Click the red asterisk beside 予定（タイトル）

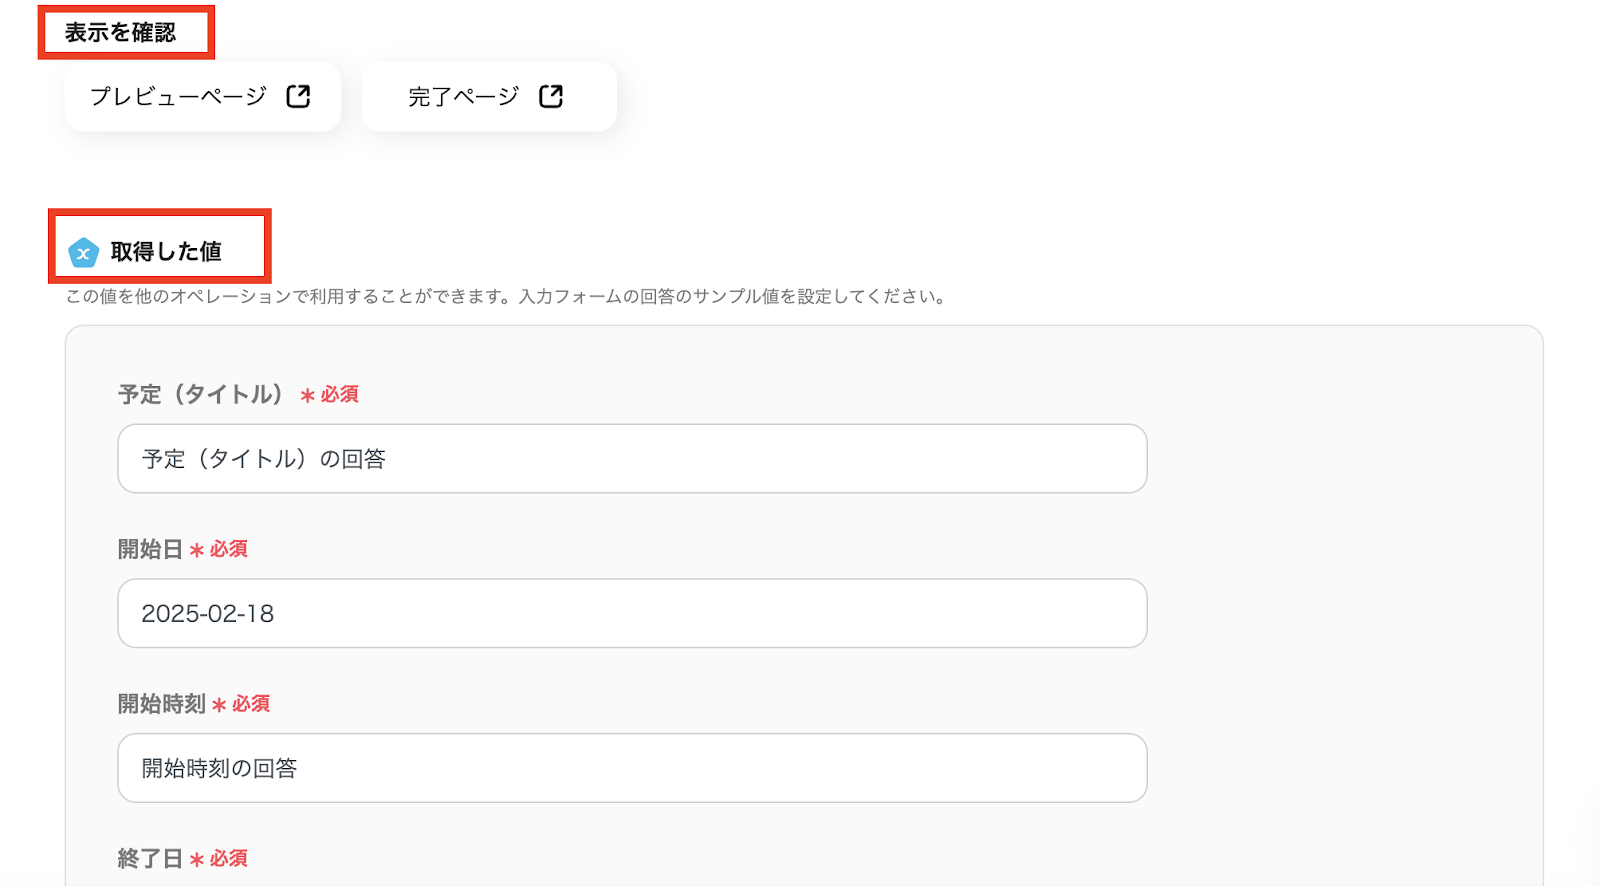307,396
